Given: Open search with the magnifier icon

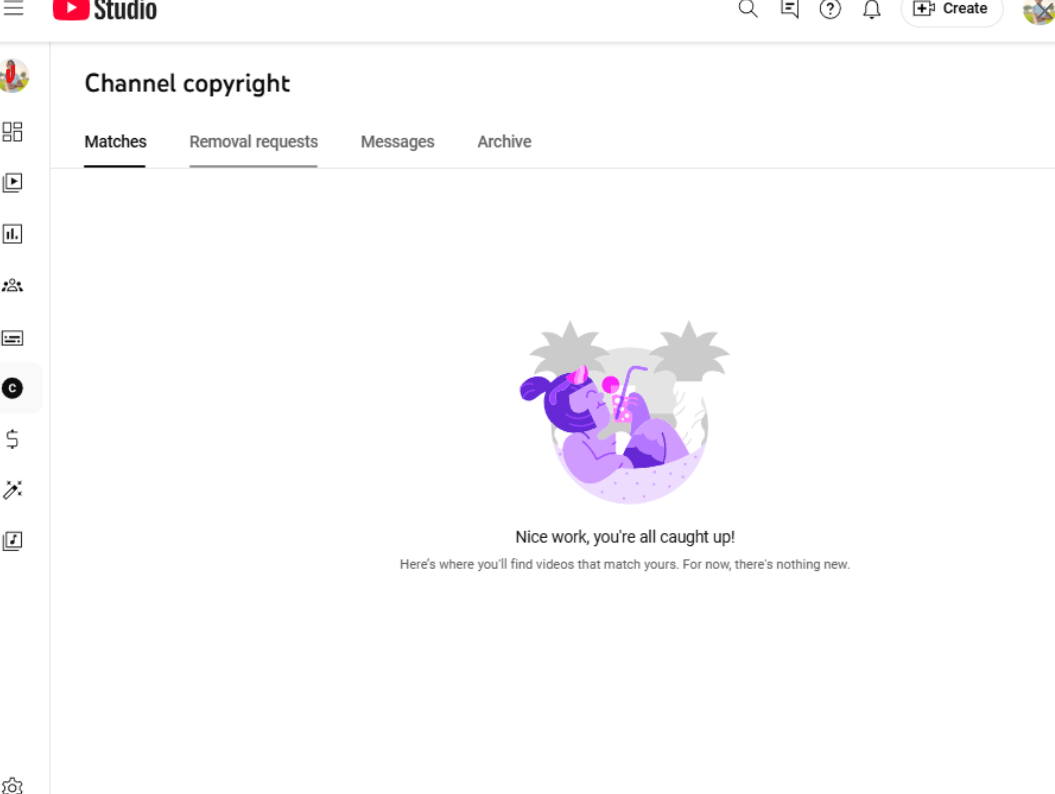Looking at the screenshot, I should pos(748,9).
